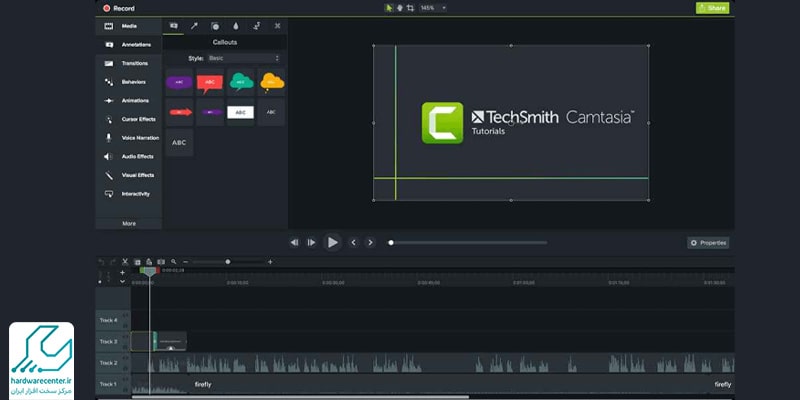Zoom in the timeline with plus button
The height and width of the screenshot is (400, 800).
pyautogui.click(x=270, y=262)
